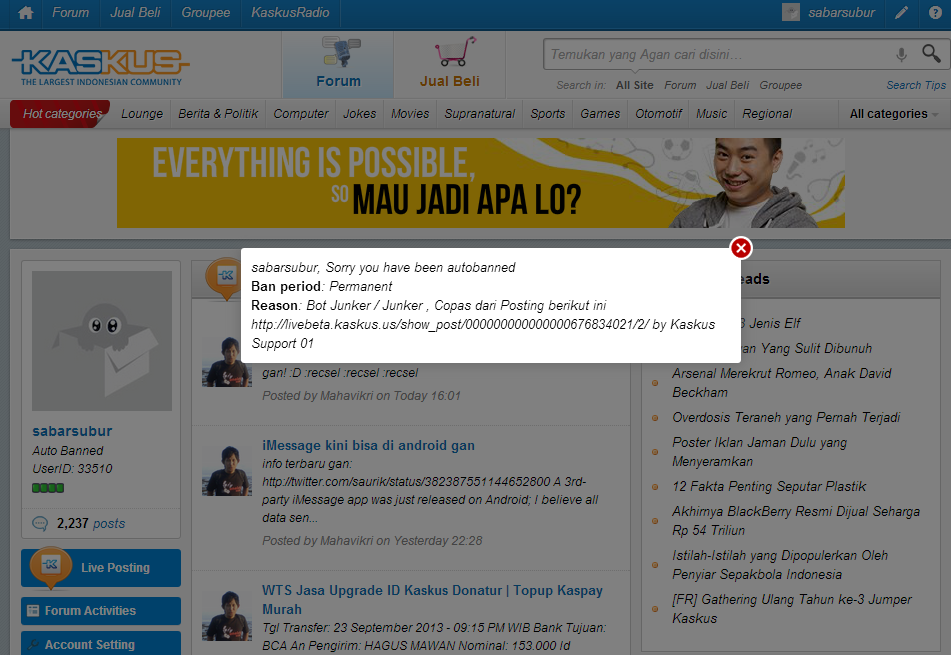The height and width of the screenshot is (655, 951).
Task: Click Mahavikri avatar beside WTS Jasa thread
Action: click(x=227, y=616)
